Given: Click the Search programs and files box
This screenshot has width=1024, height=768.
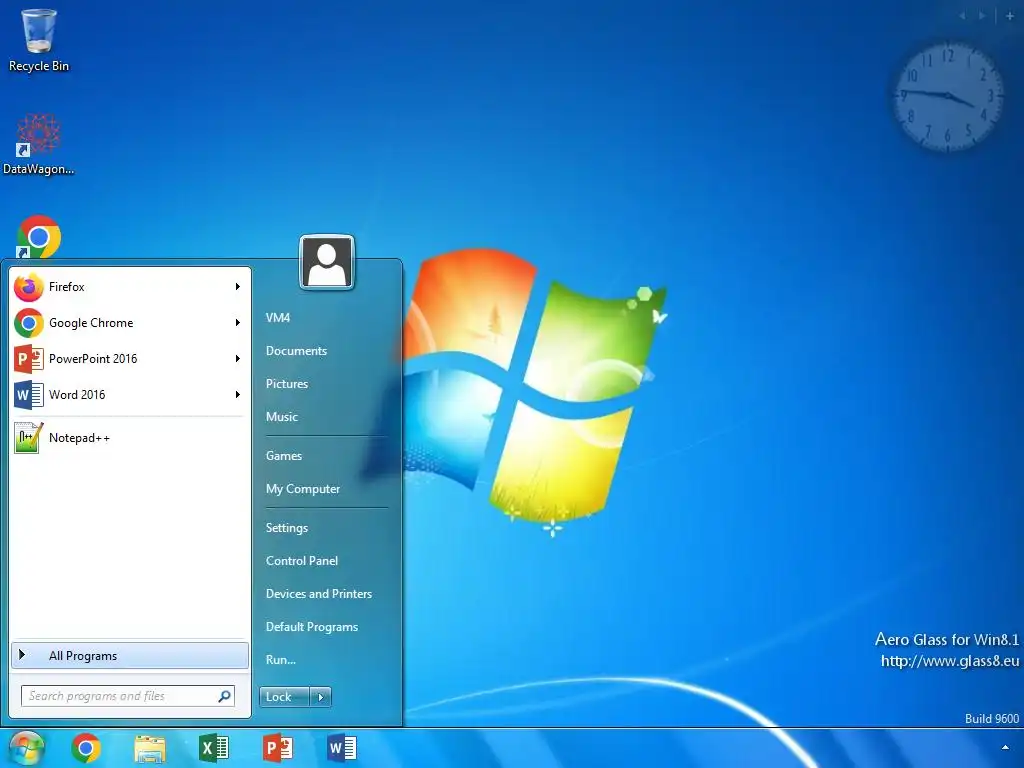Looking at the screenshot, I should (x=128, y=696).
